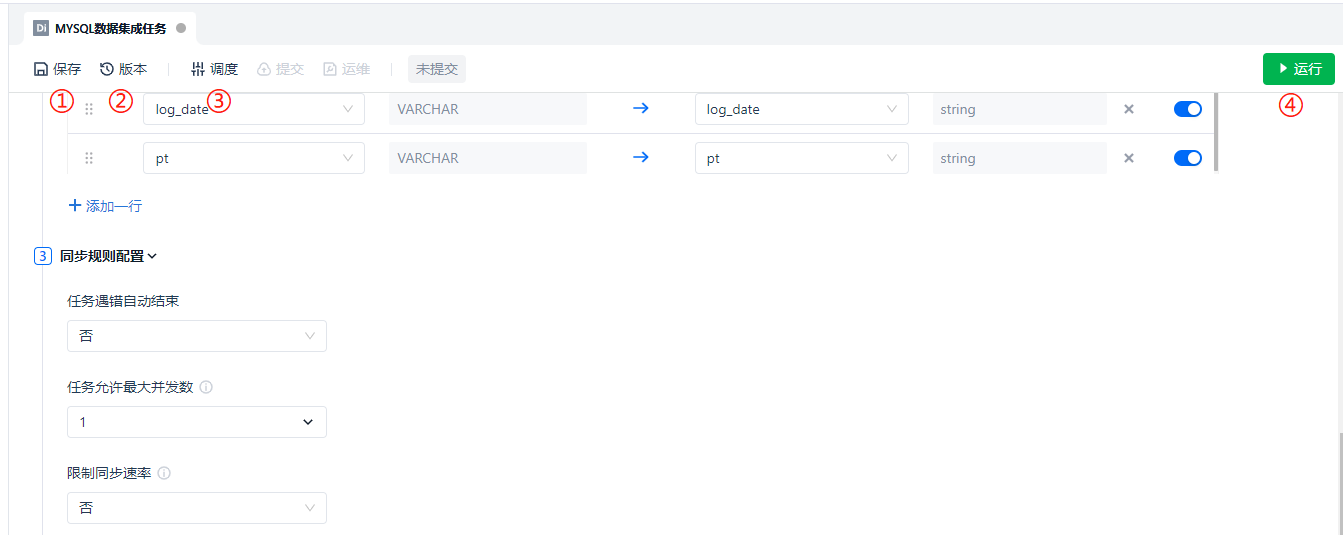Image resolution: width=1343 pixels, height=535 pixels.
Task: Click 添加一行 to add a row
Action: (x=105, y=206)
